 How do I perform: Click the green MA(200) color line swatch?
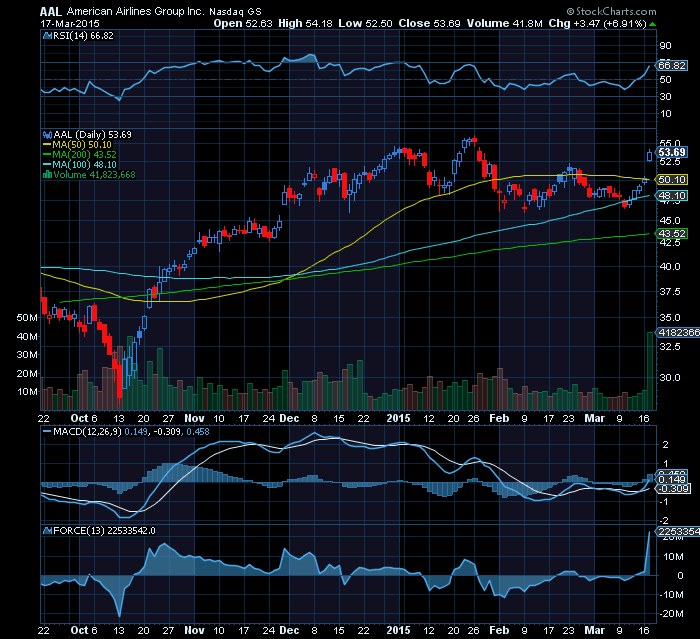(47, 155)
